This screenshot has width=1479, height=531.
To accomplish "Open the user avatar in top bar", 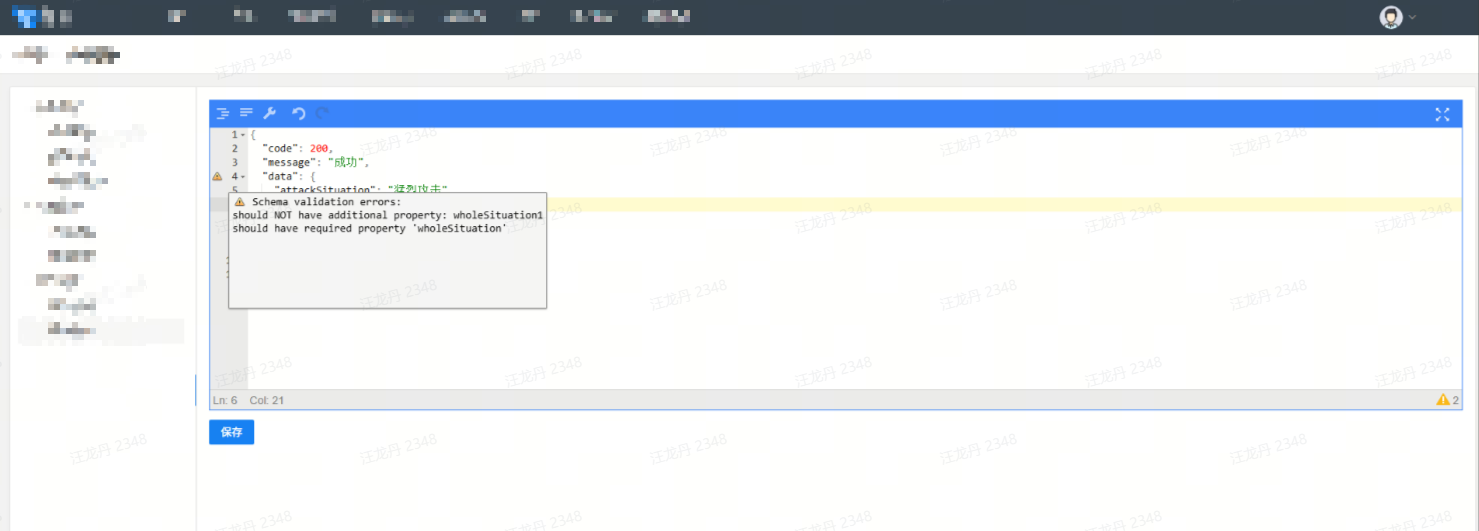I will click(x=1391, y=17).
